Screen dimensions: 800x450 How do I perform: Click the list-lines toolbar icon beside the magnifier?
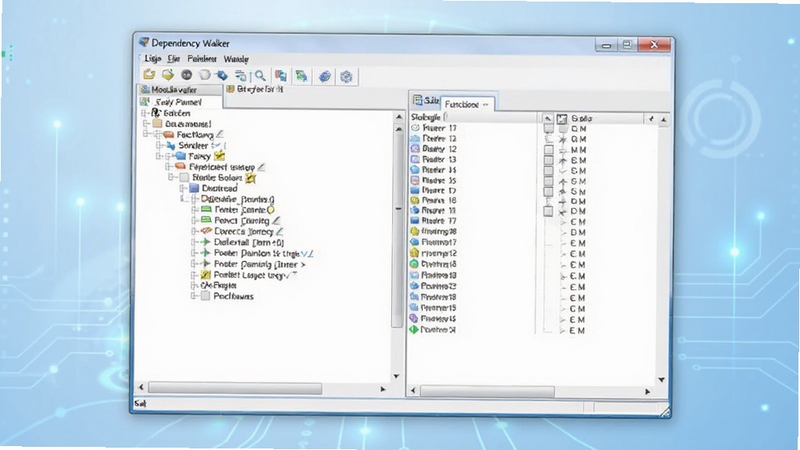[x=241, y=76]
